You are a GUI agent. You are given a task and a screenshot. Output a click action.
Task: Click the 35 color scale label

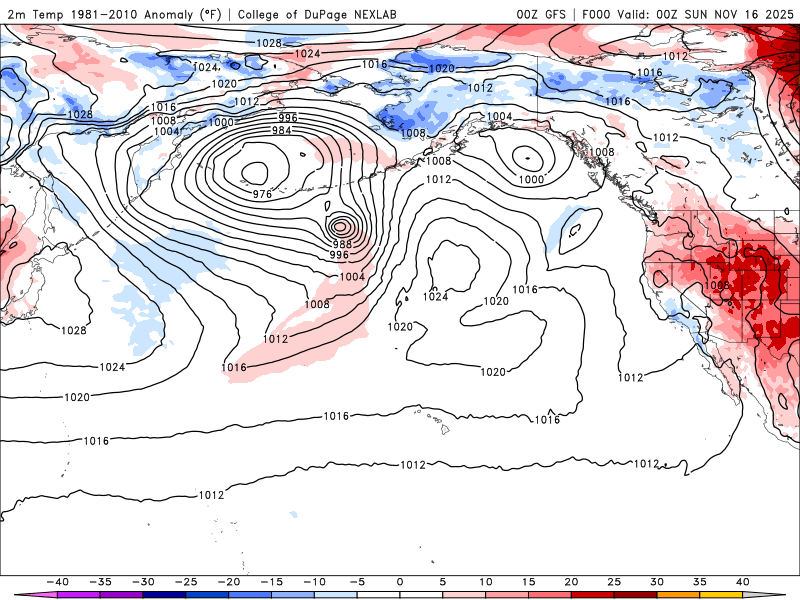coord(700,582)
